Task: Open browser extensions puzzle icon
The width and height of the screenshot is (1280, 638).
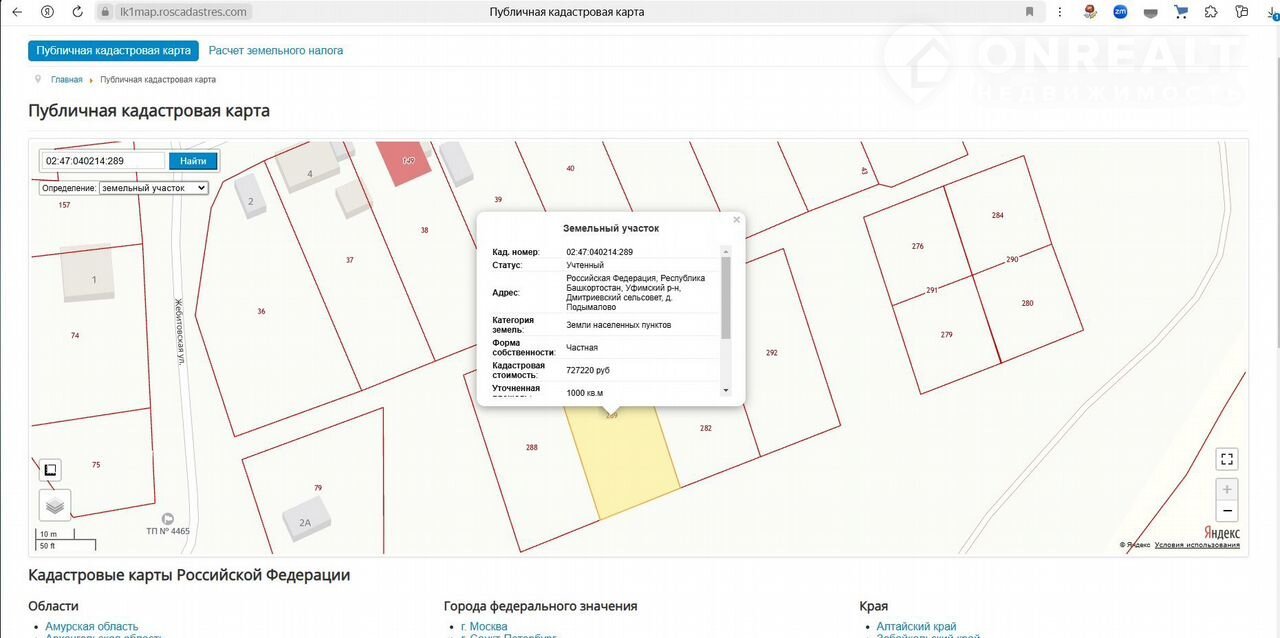Action: coord(1211,12)
